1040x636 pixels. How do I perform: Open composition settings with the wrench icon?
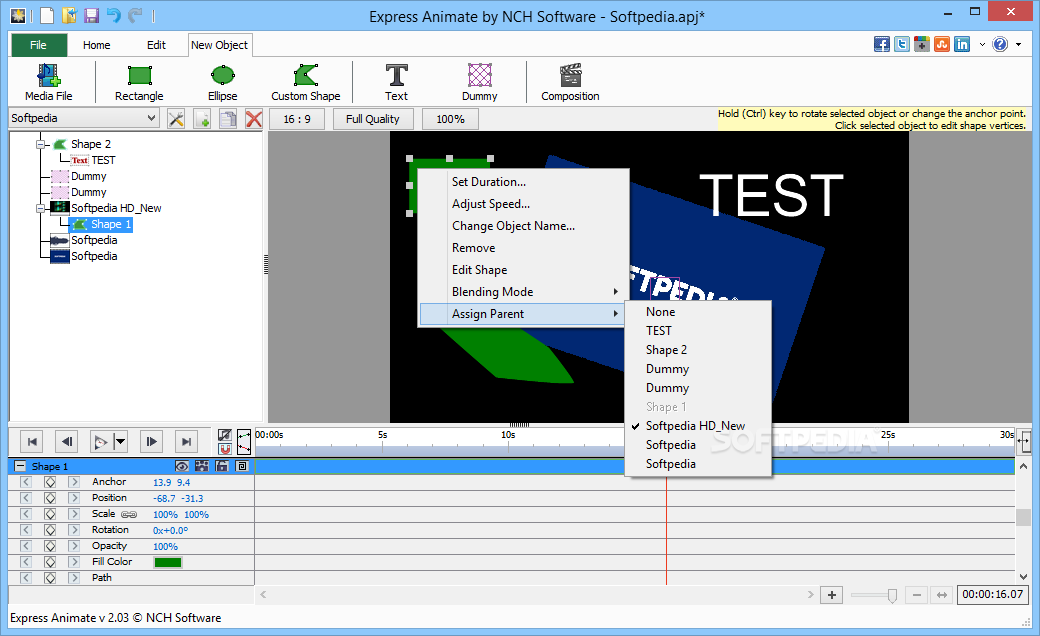pos(176,119)
